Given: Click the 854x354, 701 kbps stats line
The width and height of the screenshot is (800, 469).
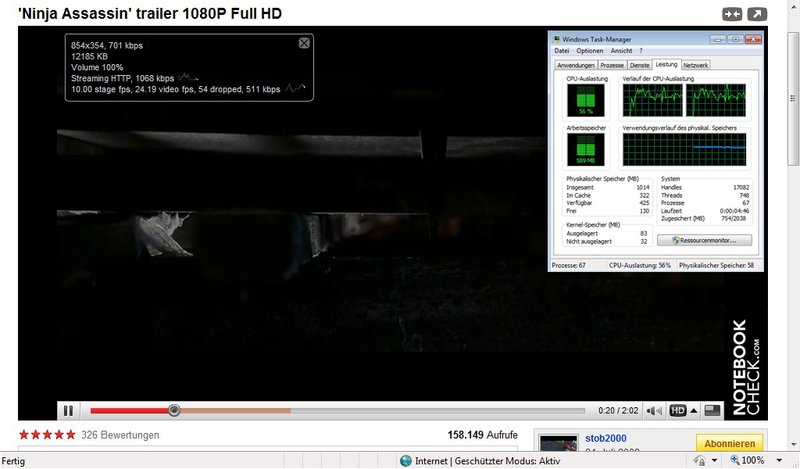Looking at the screenshot, I should (x=107, y=45).
